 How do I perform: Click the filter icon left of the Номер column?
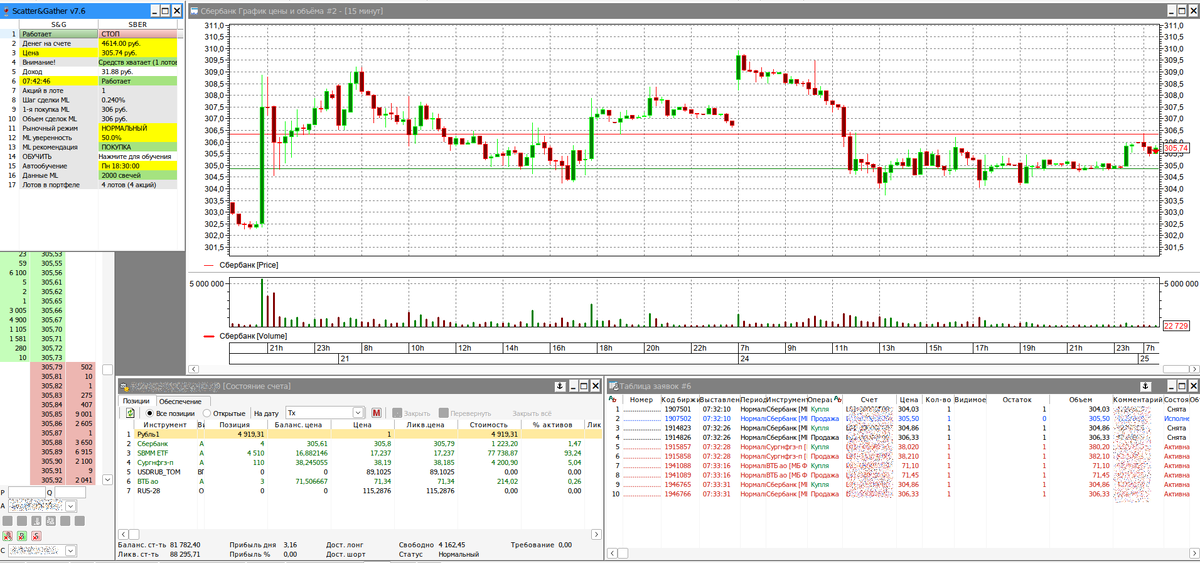611,399
